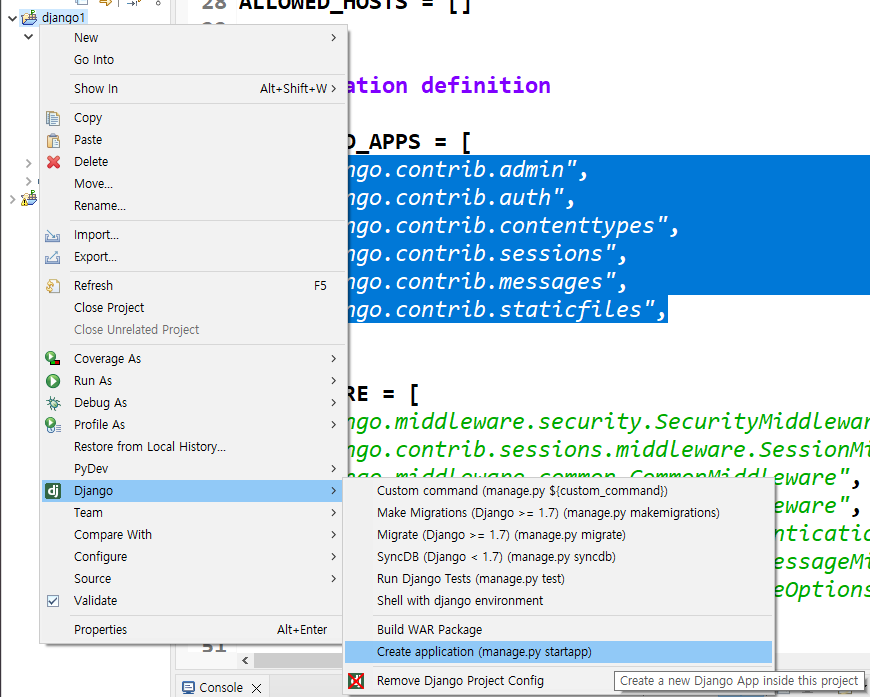Click the middleware.security.SecurityMiddleware line

(608, 422)
